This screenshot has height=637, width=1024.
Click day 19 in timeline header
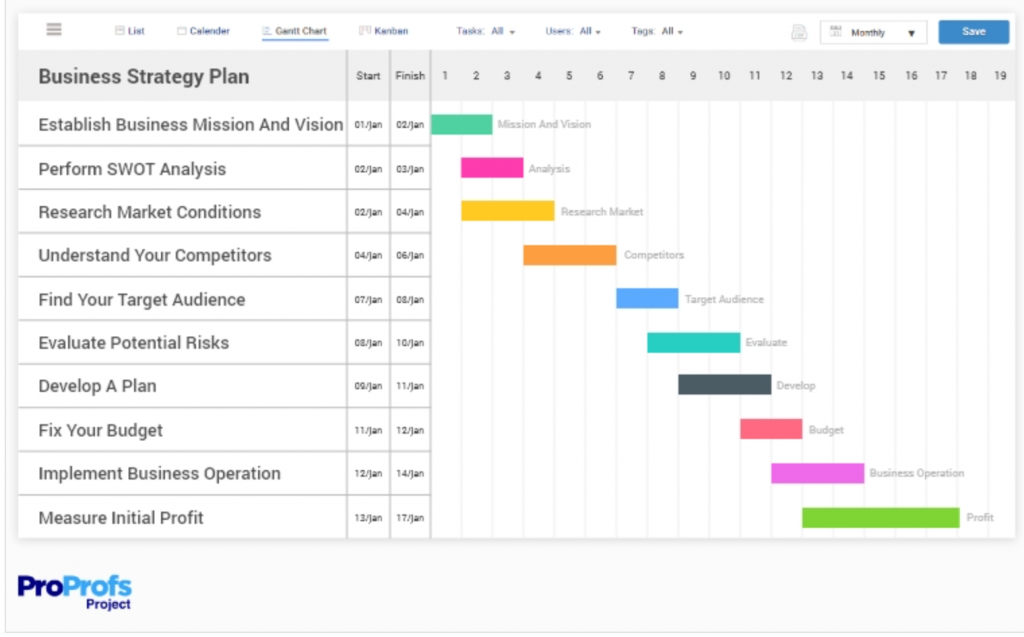click(1000, 76)
